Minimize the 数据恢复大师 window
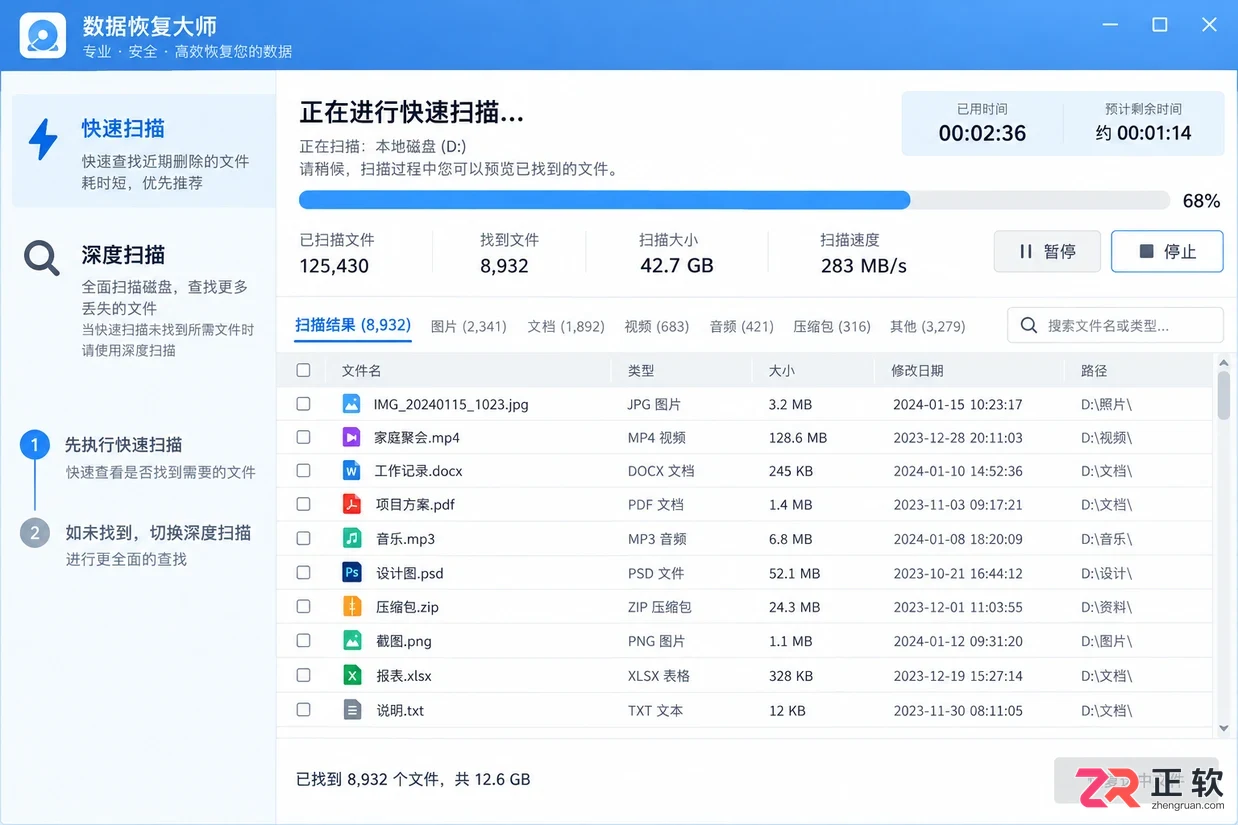The height and width of the screenshot is (825, 1238). click(1110, 25)
